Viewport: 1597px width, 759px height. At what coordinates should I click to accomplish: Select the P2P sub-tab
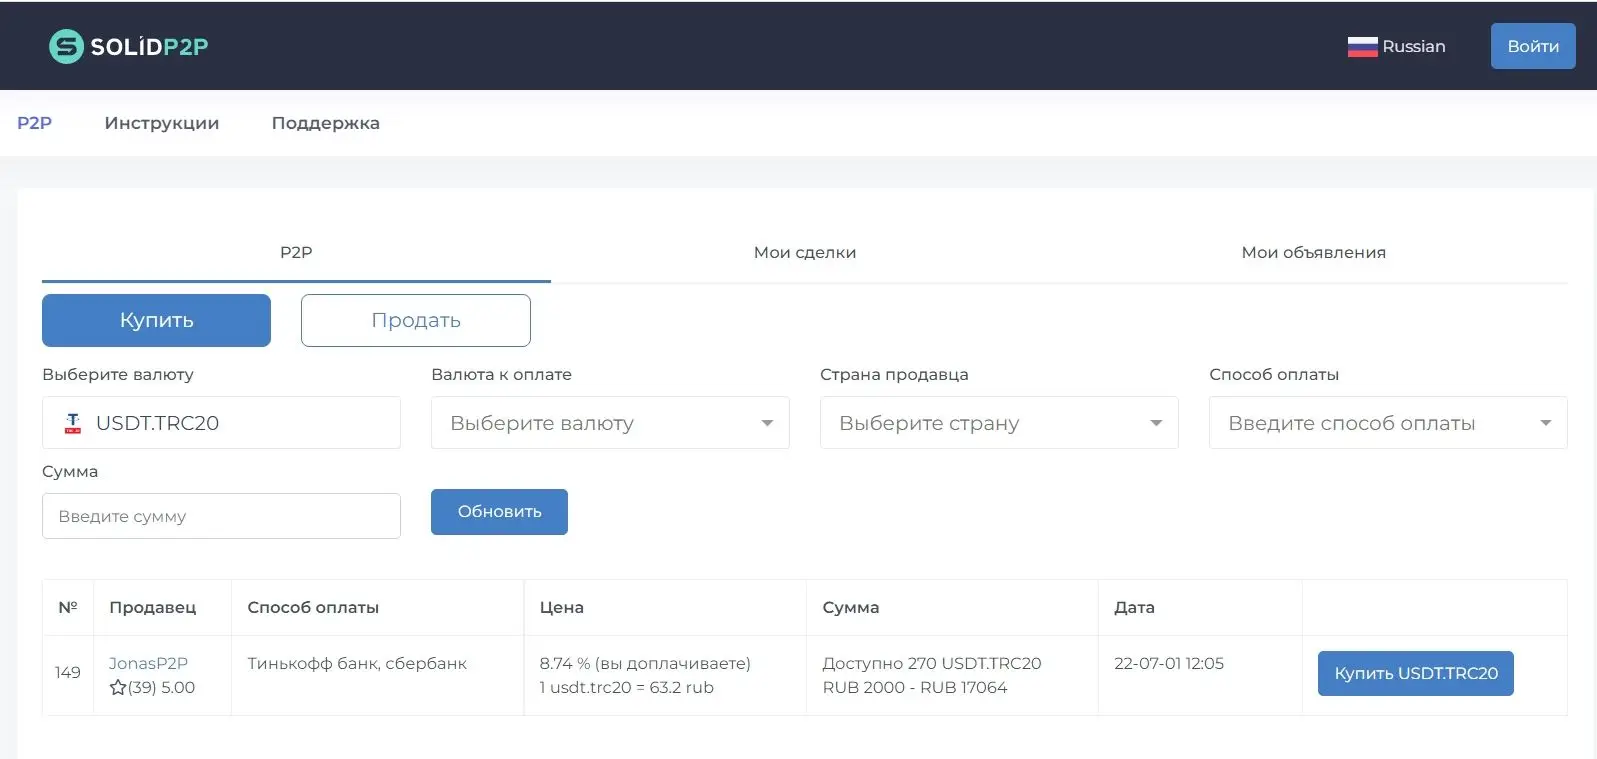point(296,252)
